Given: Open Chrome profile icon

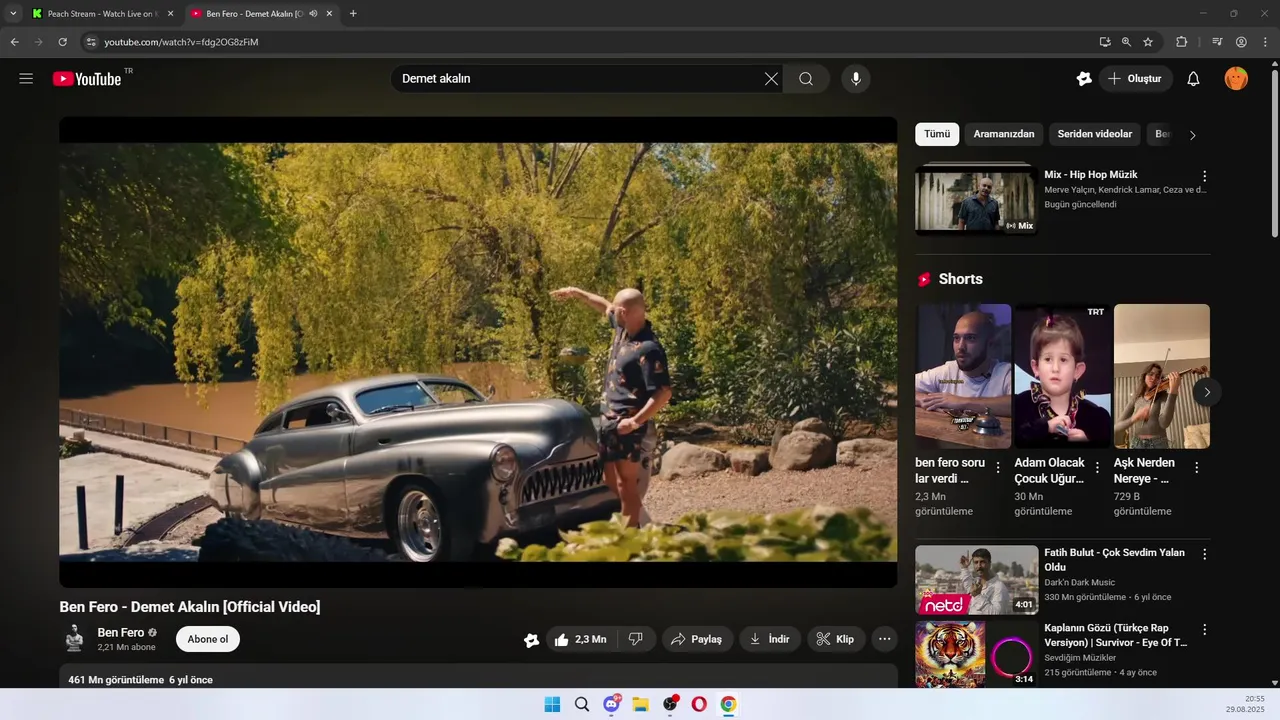Looking at the screenshot, I should click(1241, 42).
